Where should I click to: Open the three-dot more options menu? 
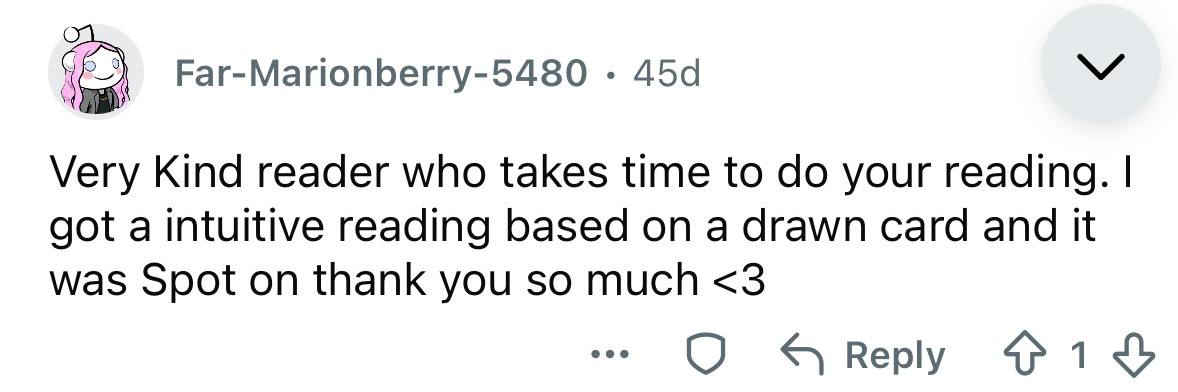(x=612, y=355)
